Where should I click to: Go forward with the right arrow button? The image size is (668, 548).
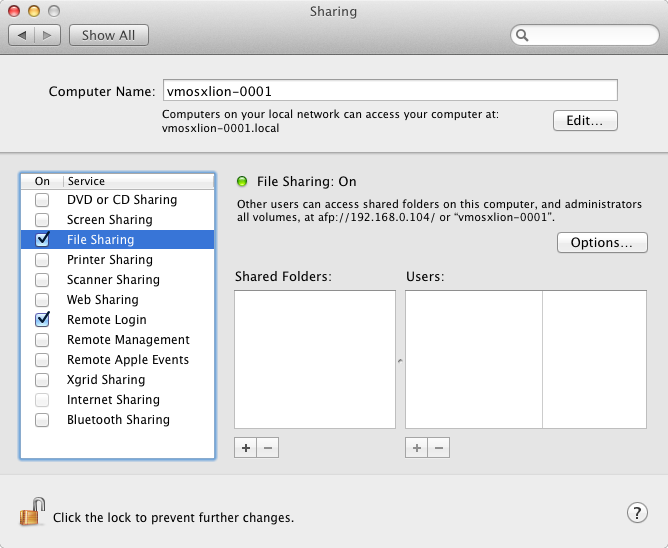49,35
